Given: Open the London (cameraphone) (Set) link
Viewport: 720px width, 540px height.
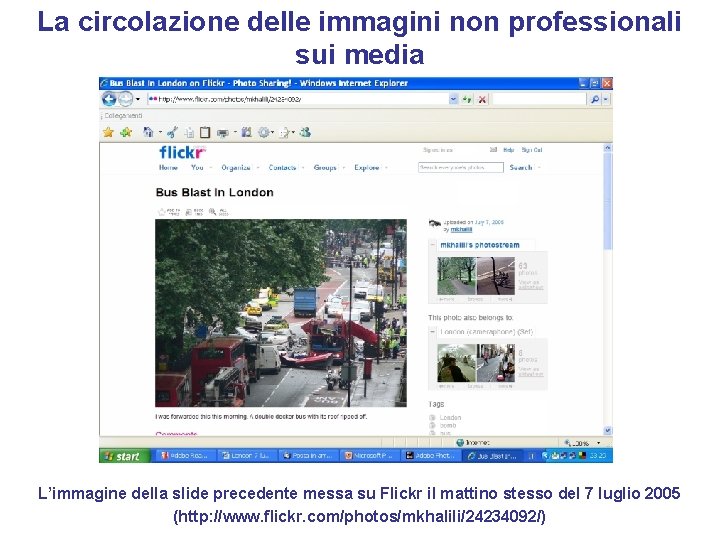Looking at the screenshot, I should (486, 332).
